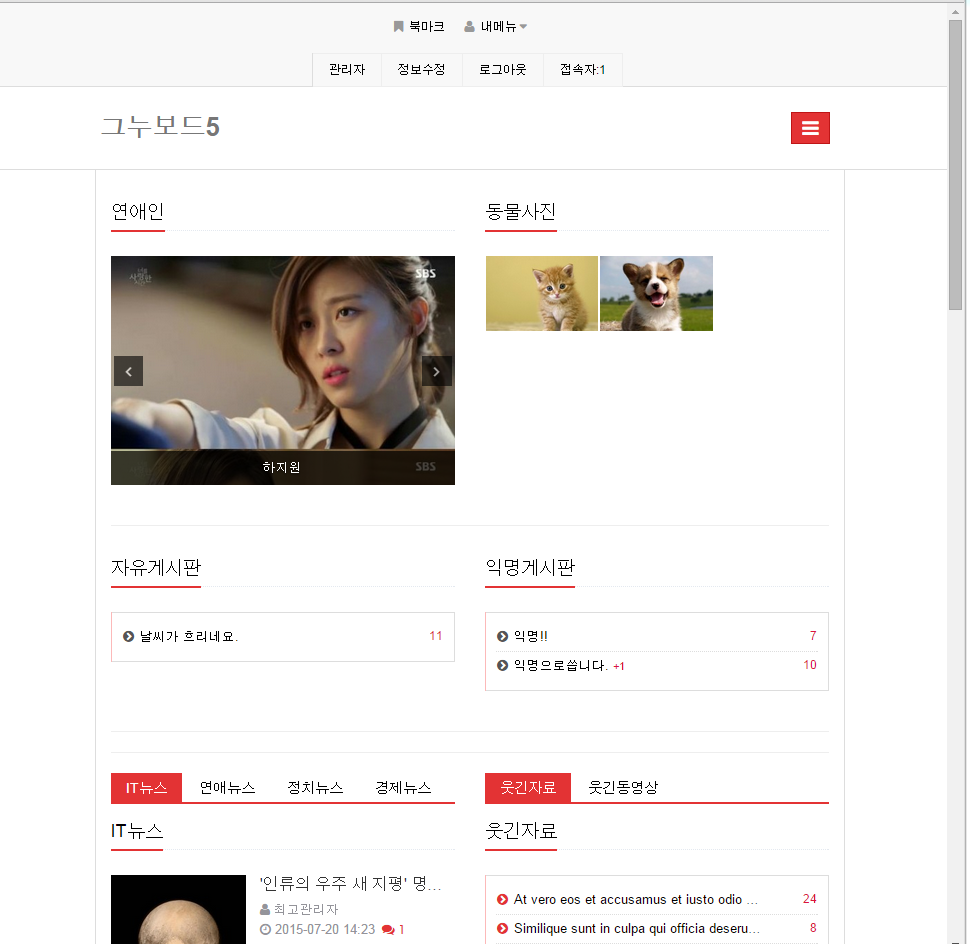Click the view count 10 on 익명으로씁니다

810,665
